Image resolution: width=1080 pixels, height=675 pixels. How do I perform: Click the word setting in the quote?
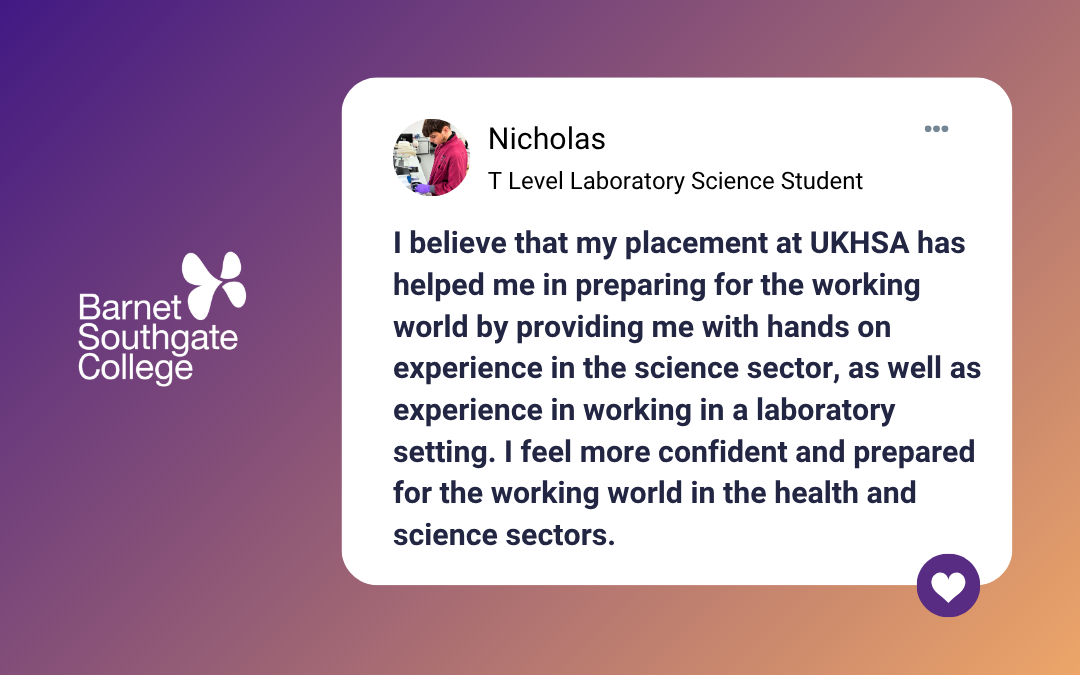click(440, 452)
